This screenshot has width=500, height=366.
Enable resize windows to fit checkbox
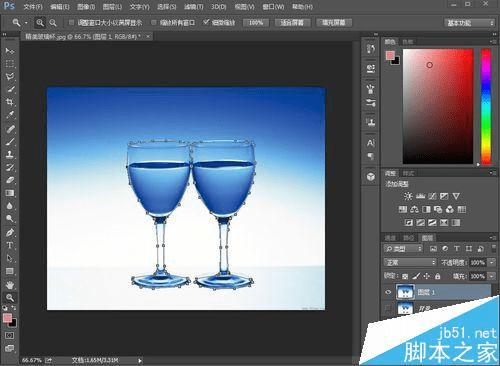(x=71, y=22)
